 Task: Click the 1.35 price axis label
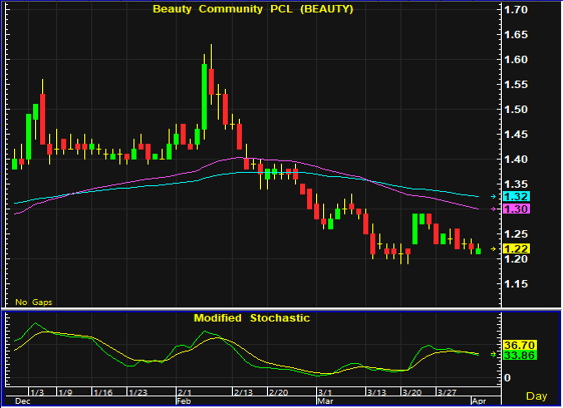pyautogui.click(x=516, y=184)
